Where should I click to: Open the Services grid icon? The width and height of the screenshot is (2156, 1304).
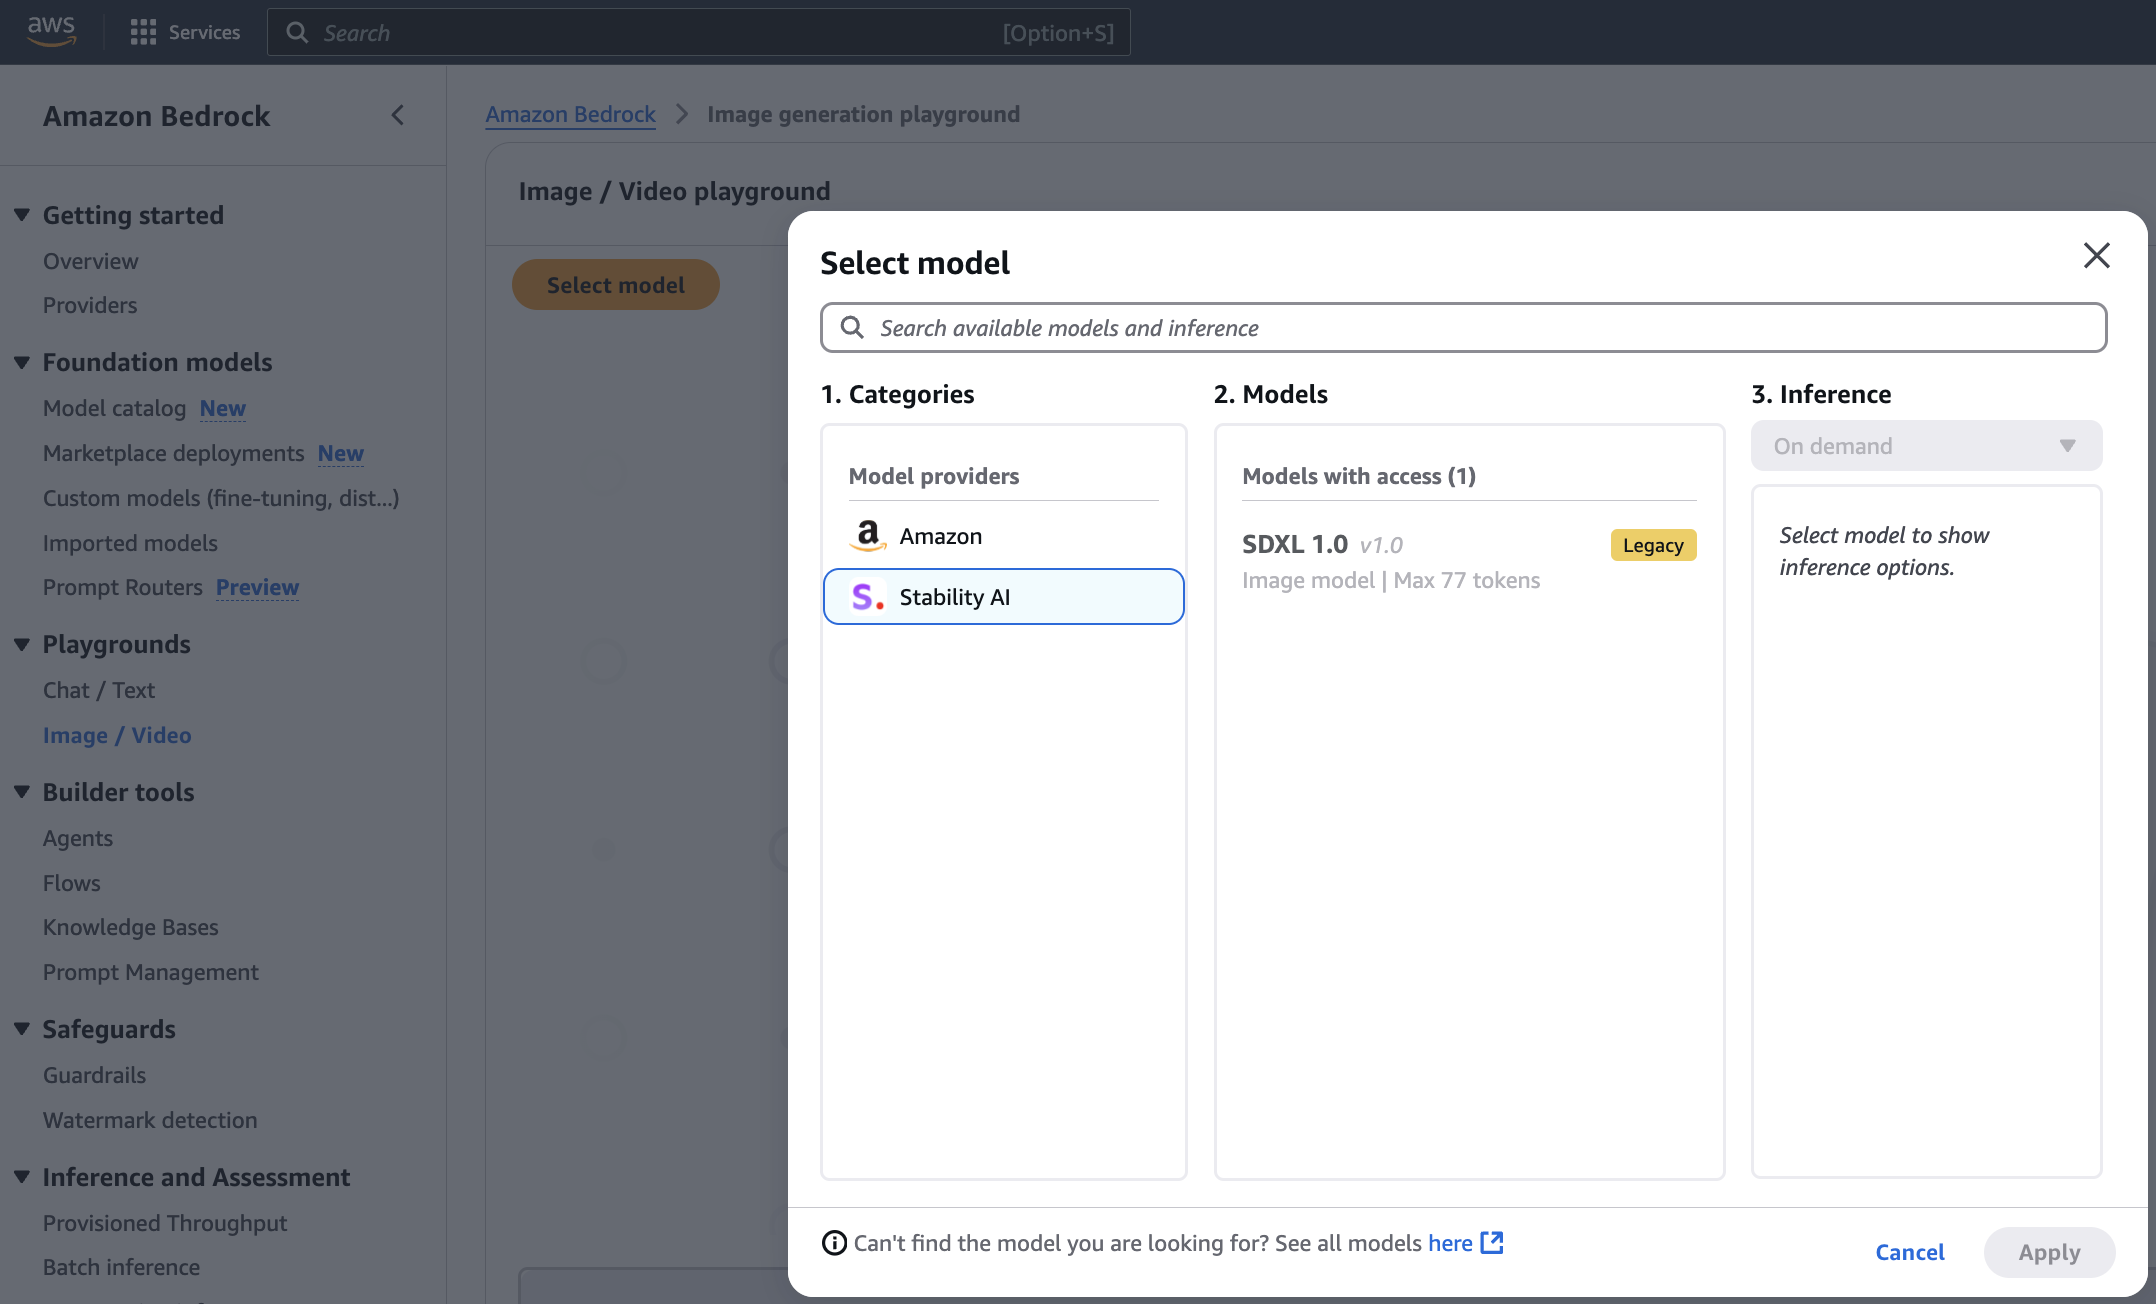point(143,32)
